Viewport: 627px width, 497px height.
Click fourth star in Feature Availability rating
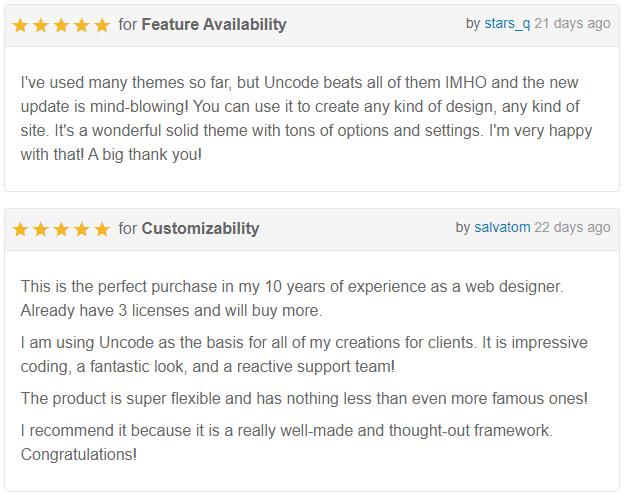pos(82,26)
